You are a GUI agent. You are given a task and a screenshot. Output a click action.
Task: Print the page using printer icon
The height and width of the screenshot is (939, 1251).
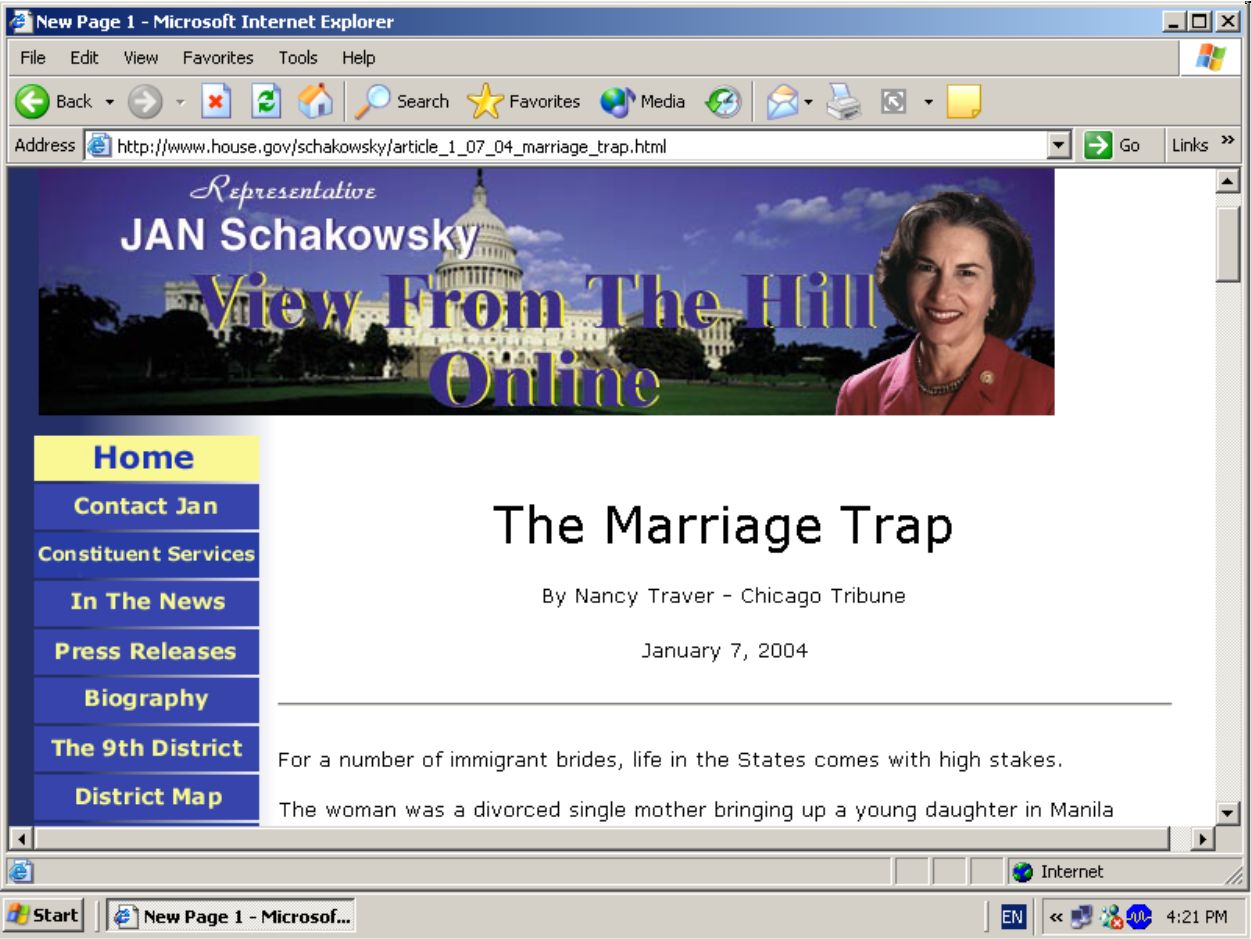point(844,101)
